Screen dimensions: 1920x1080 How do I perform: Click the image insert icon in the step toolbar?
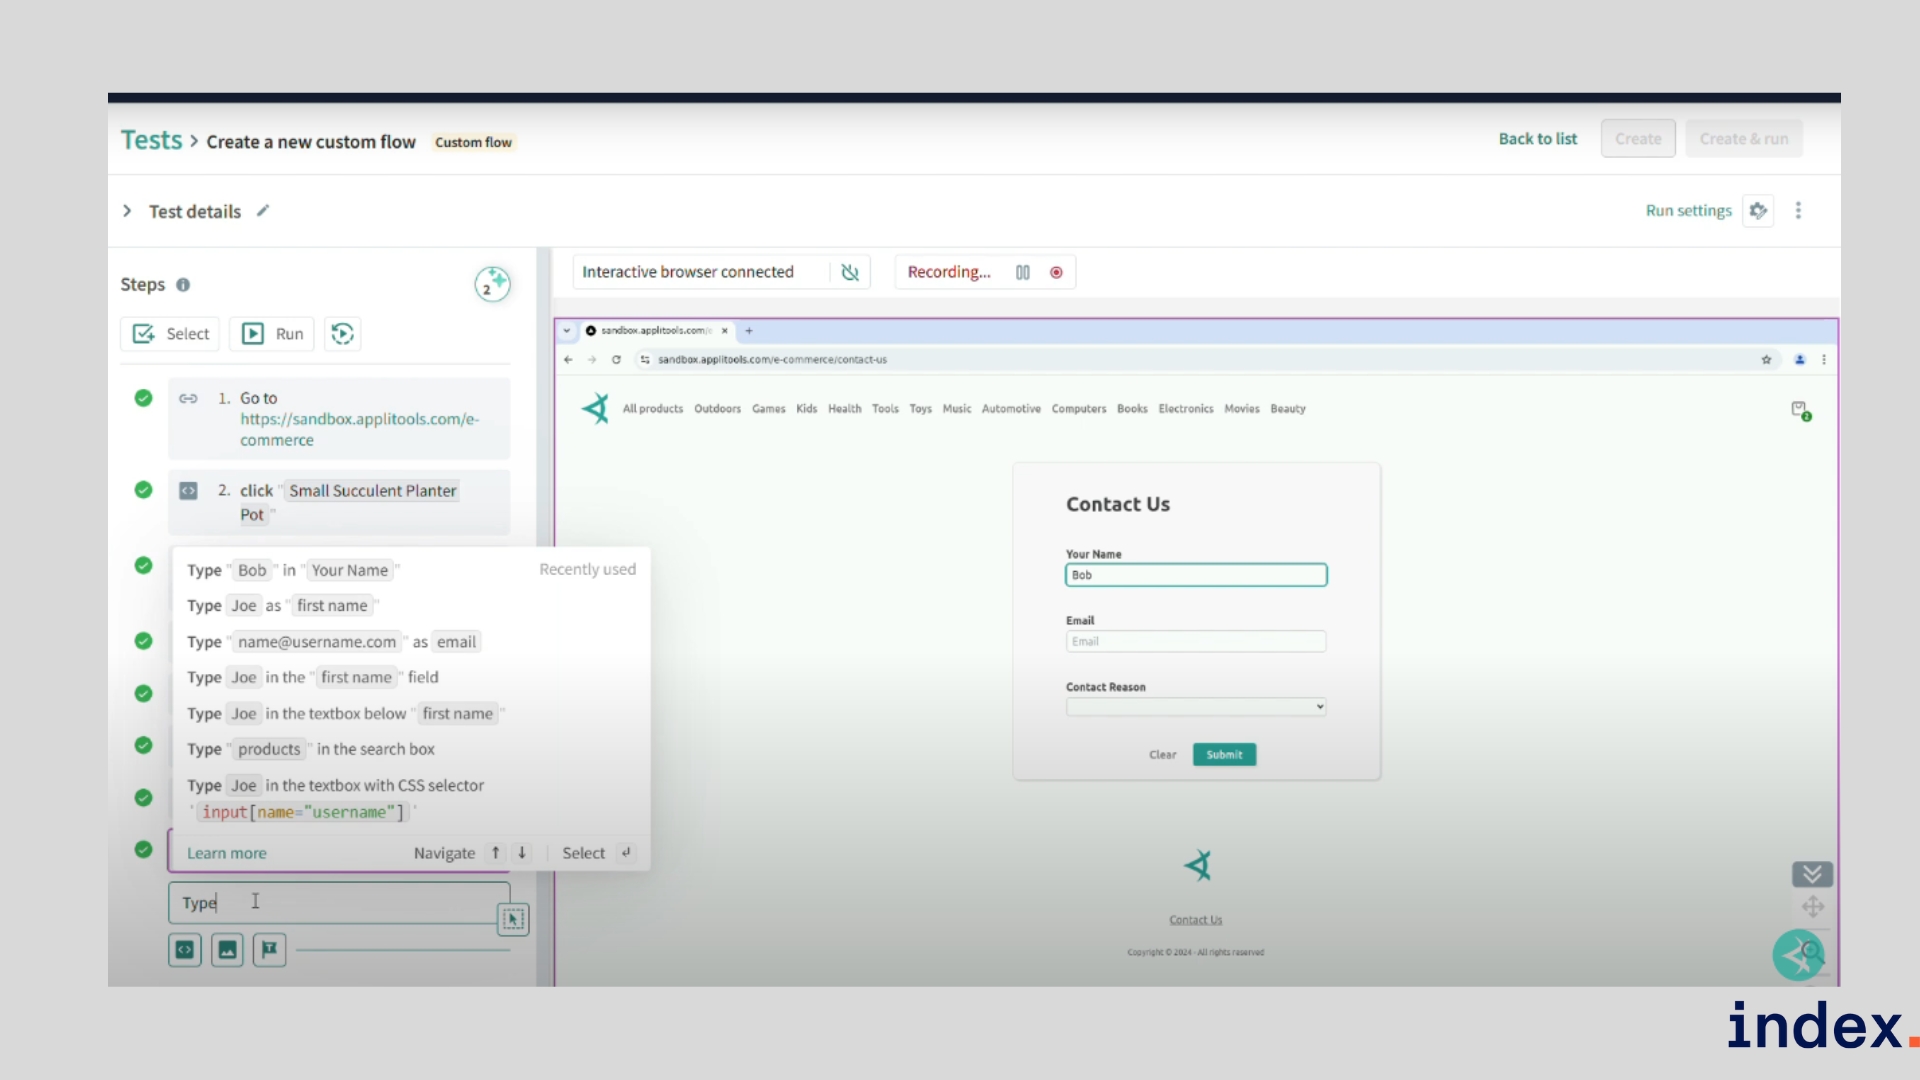[226, 950]
